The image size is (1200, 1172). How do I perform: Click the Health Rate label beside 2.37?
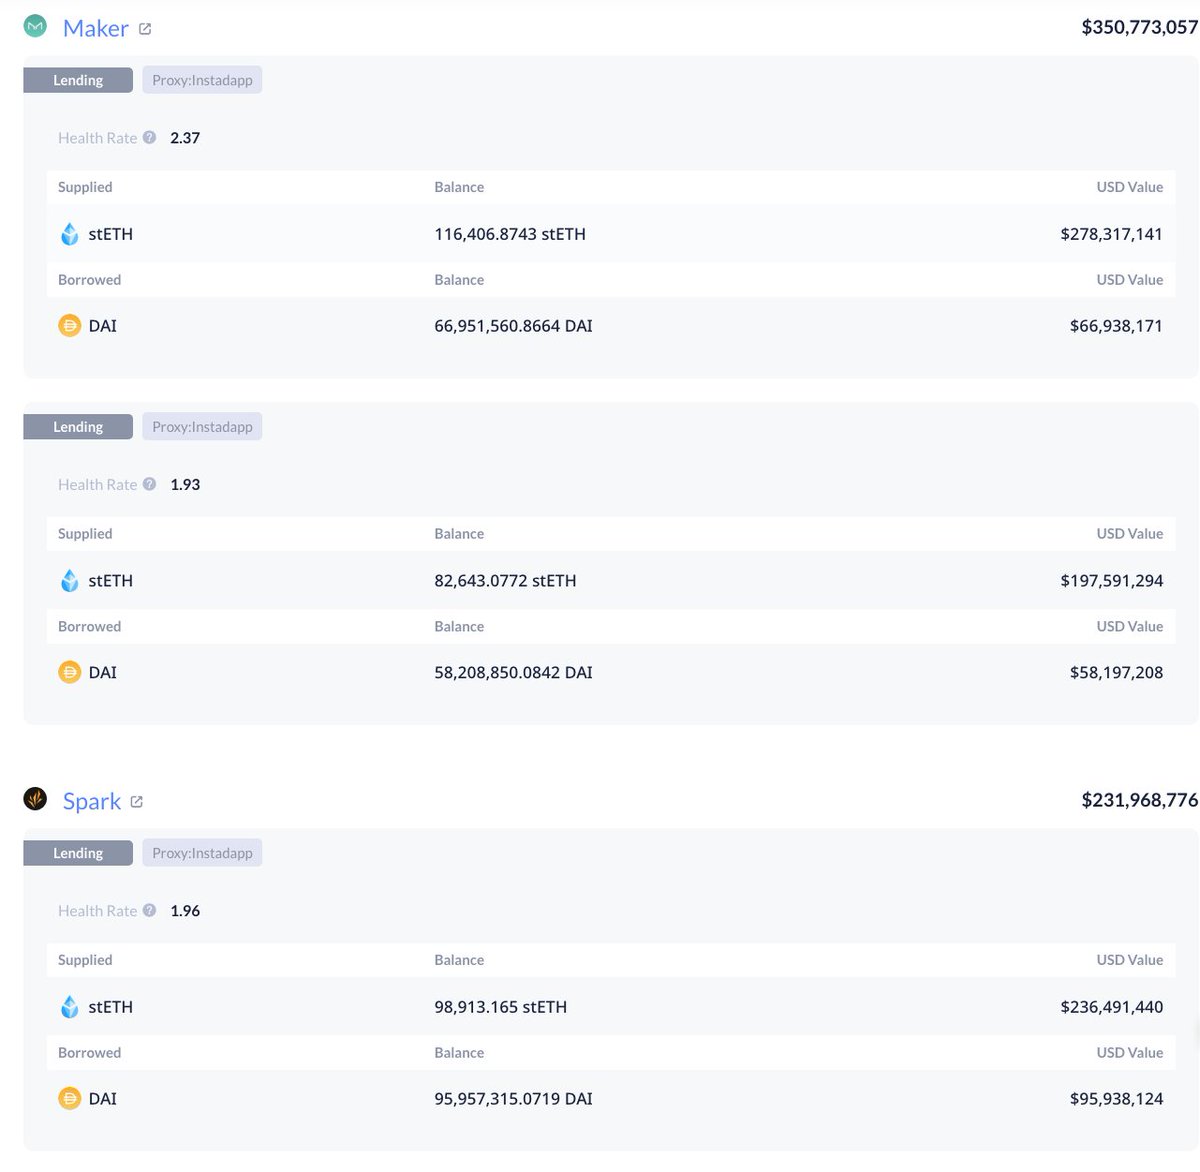tap(97, 138)
